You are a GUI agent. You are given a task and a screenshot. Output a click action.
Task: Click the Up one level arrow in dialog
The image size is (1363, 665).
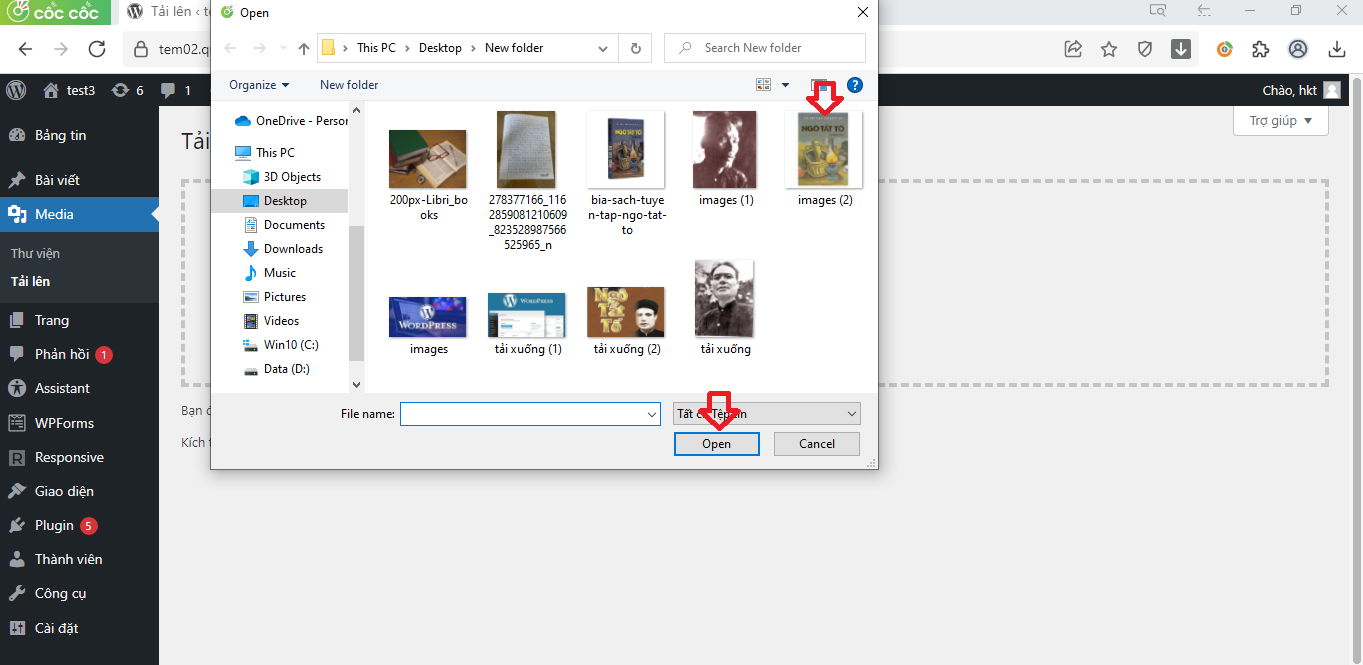[304, 48]
